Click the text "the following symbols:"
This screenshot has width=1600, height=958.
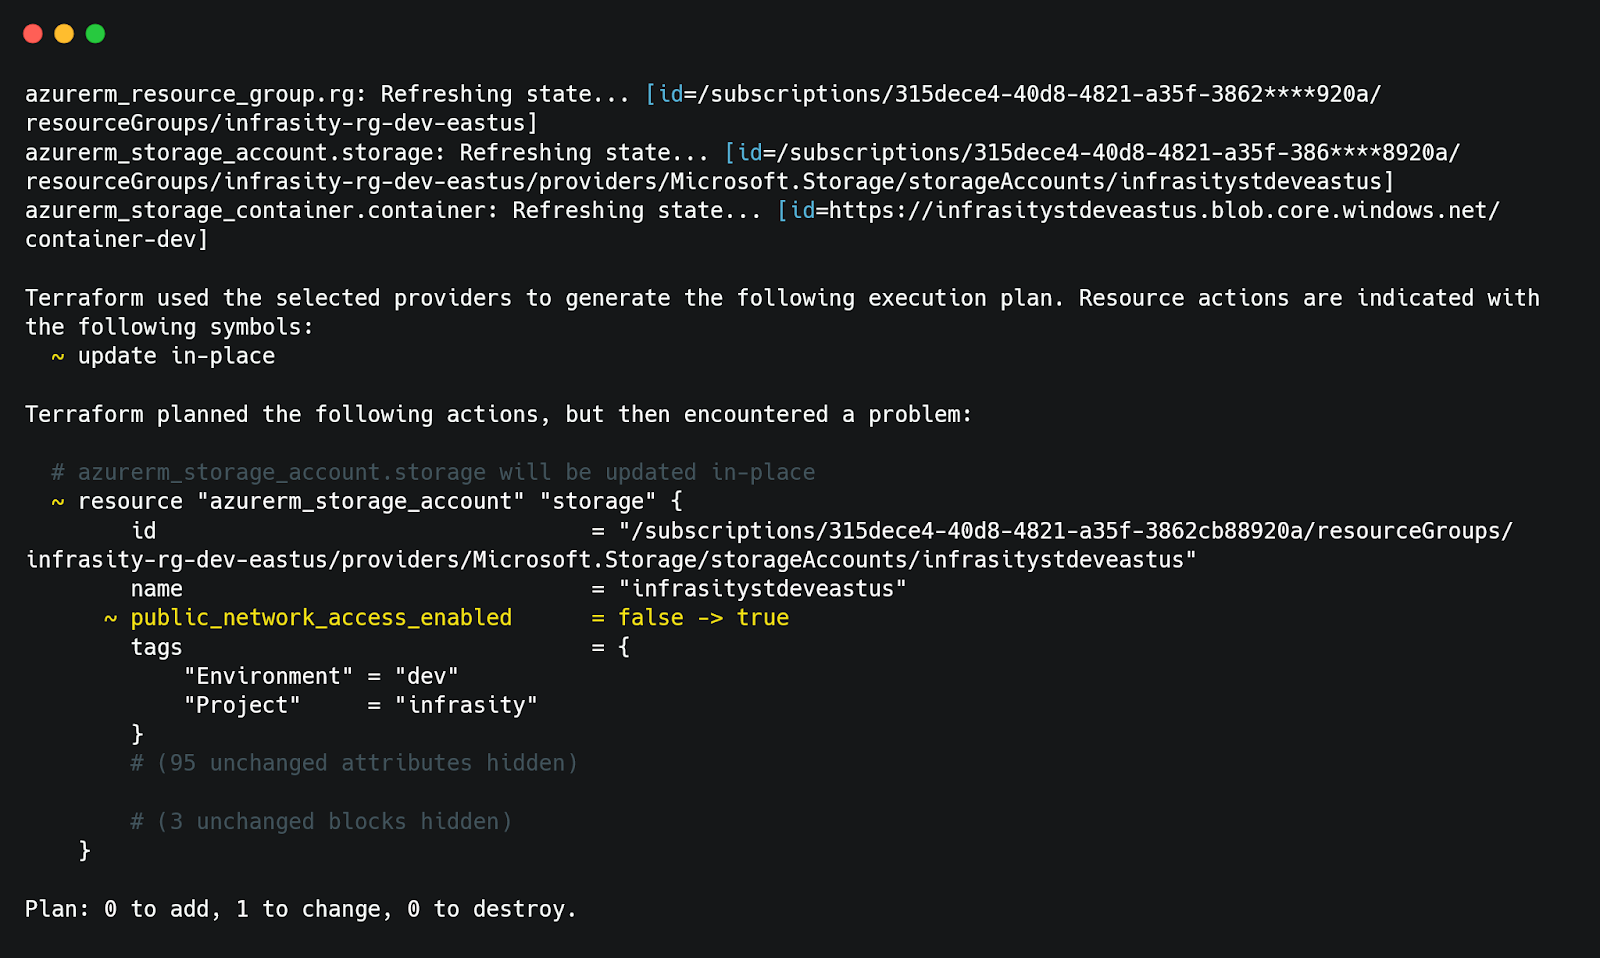click(169, 327)
